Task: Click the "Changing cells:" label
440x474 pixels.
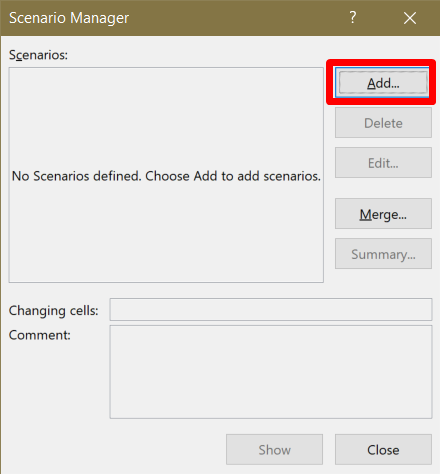Action: coord(54,310)
